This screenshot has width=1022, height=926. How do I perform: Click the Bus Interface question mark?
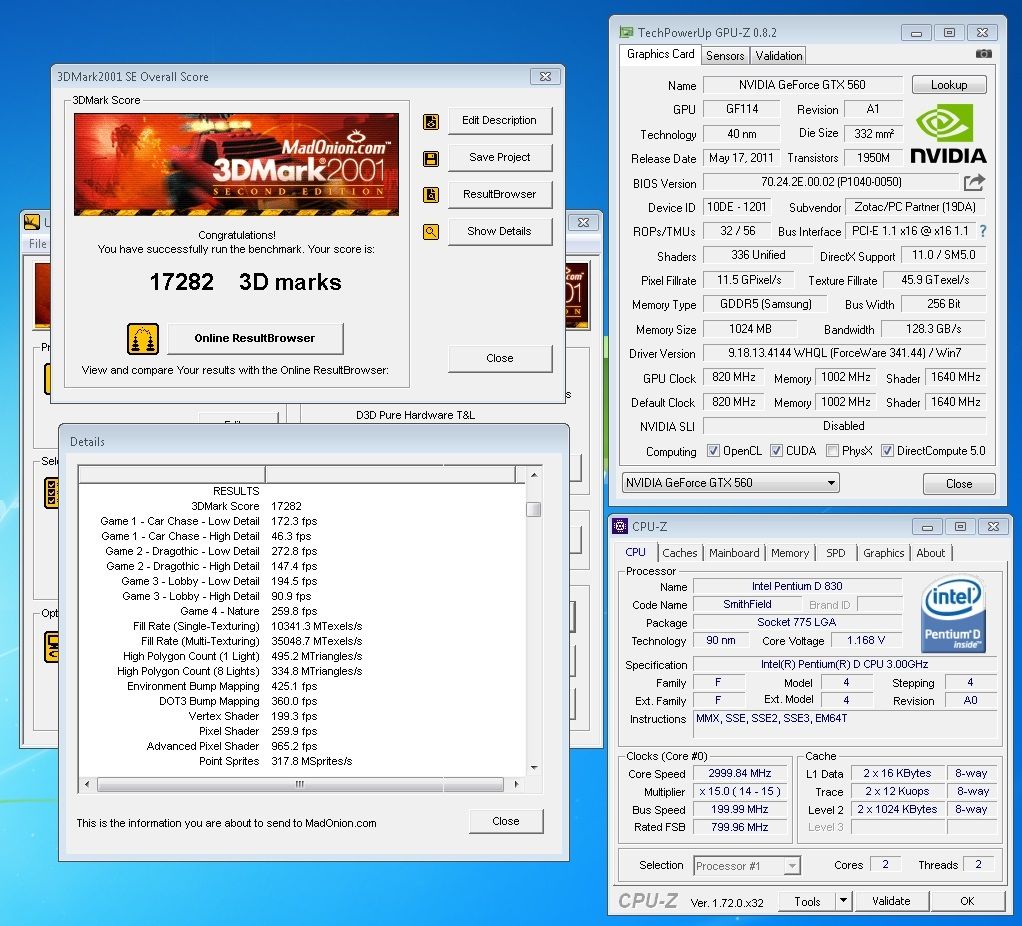click(983, 231)
